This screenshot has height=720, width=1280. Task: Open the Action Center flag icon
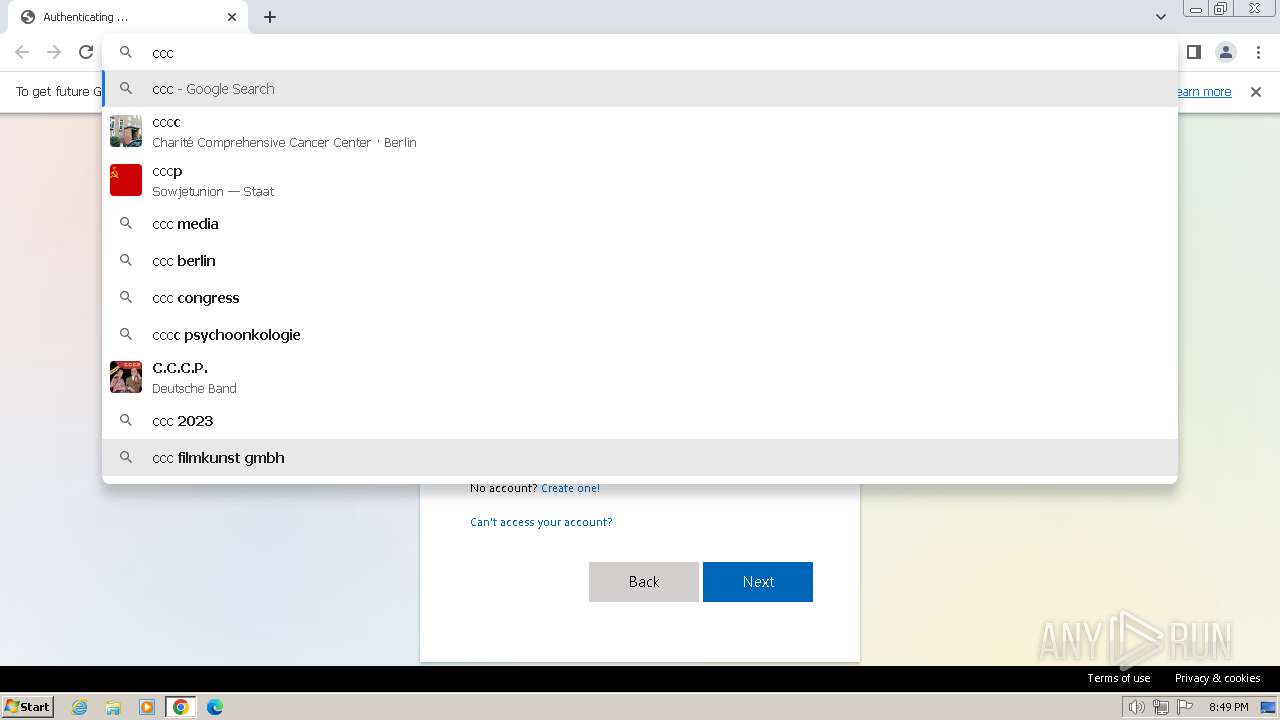pos(1185,707)
